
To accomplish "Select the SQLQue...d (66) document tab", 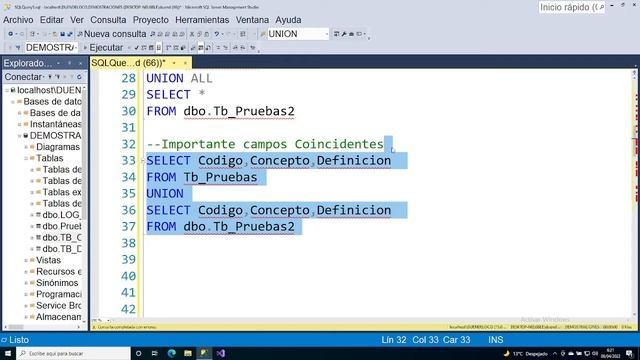I will pos(128,63).
